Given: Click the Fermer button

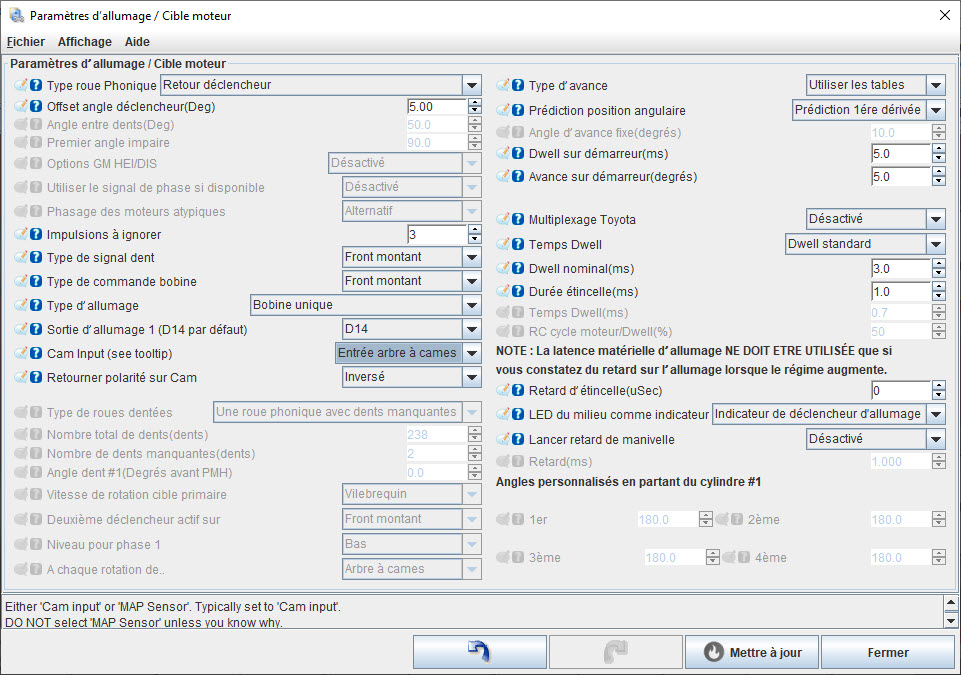Looking at the screenshot, I should (887, 652).
